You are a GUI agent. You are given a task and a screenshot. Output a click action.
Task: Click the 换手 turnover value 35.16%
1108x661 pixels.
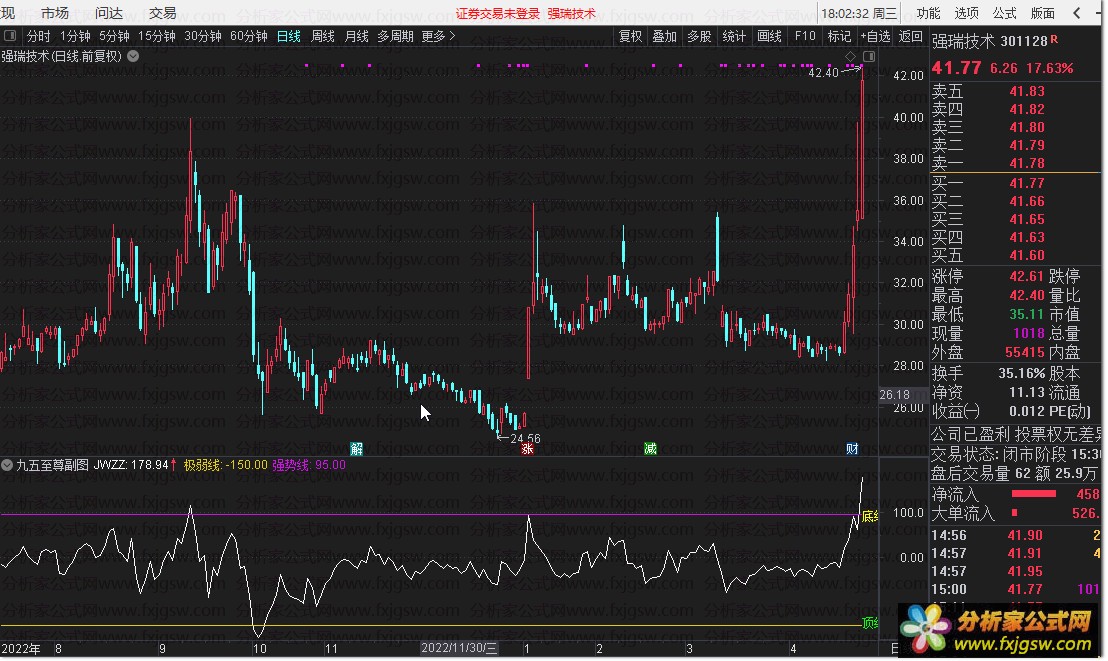point(1021,373)
